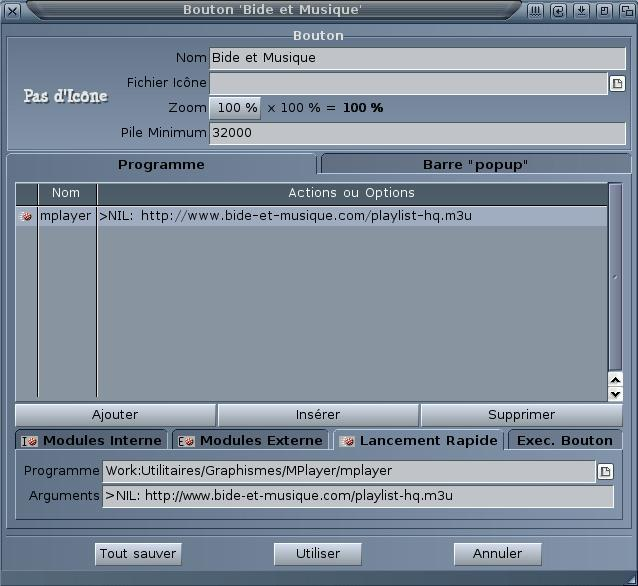Click the title bar gadget with three vertical bars
638x586 pixels.
tap(535, 11)
